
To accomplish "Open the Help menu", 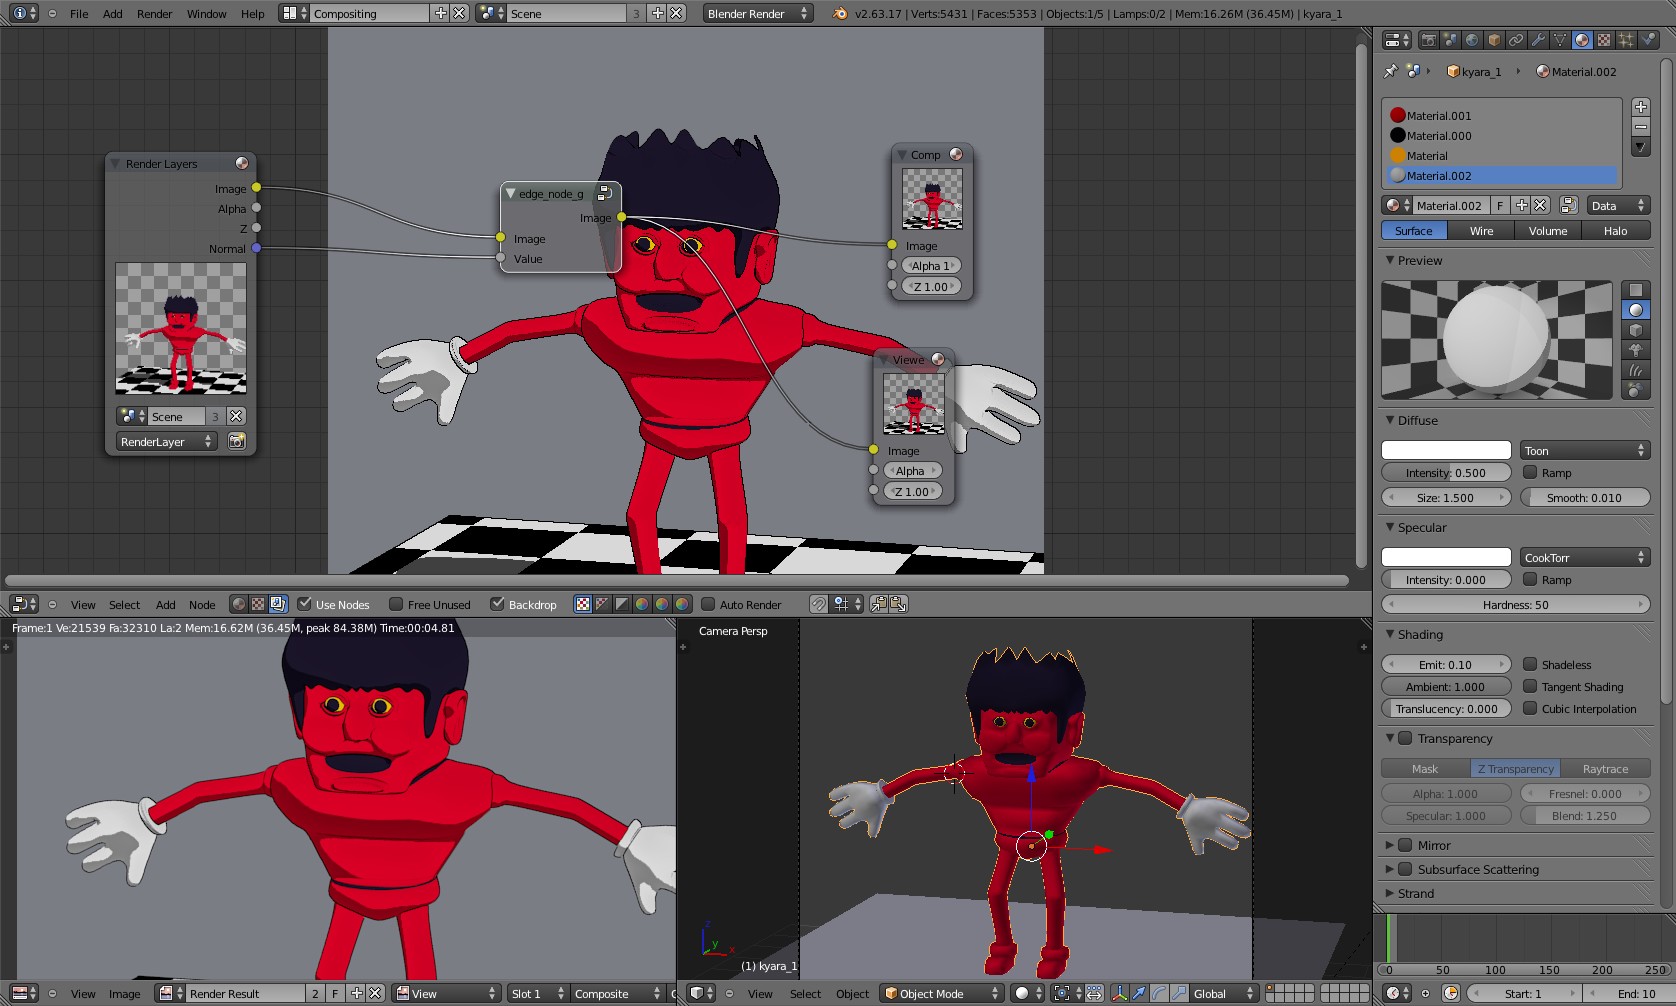I will coord(253,14).
